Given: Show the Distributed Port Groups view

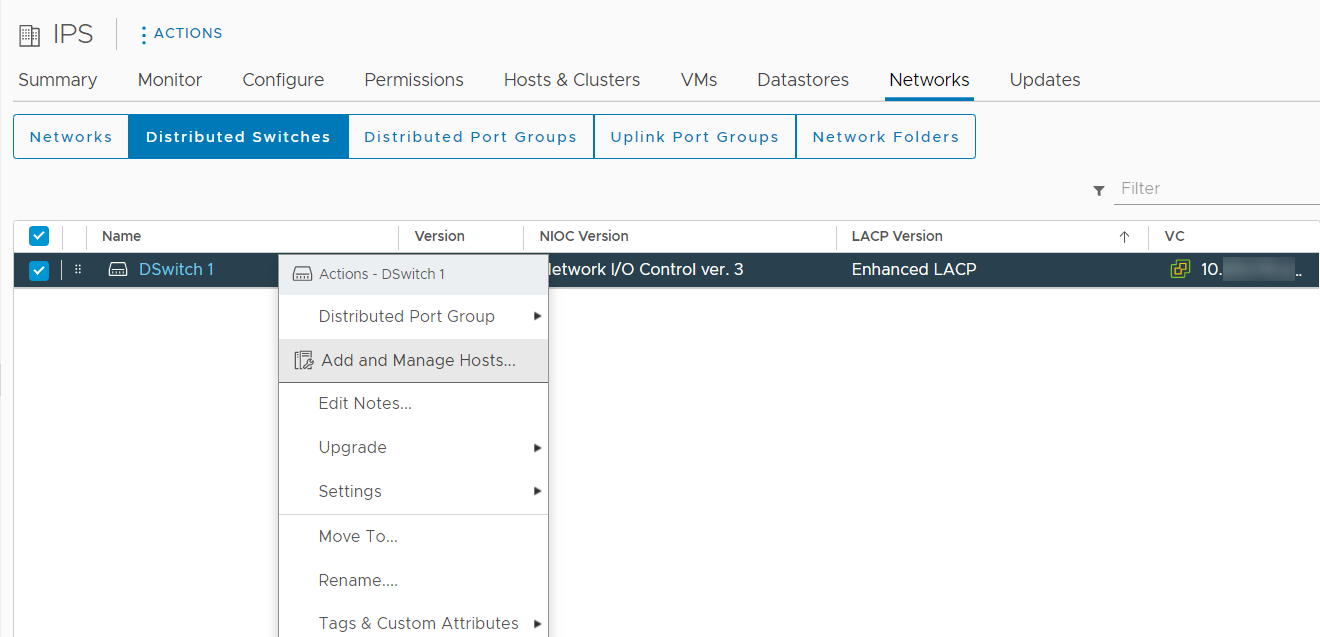Looking at the screenshot, I should tap(471, 137).
